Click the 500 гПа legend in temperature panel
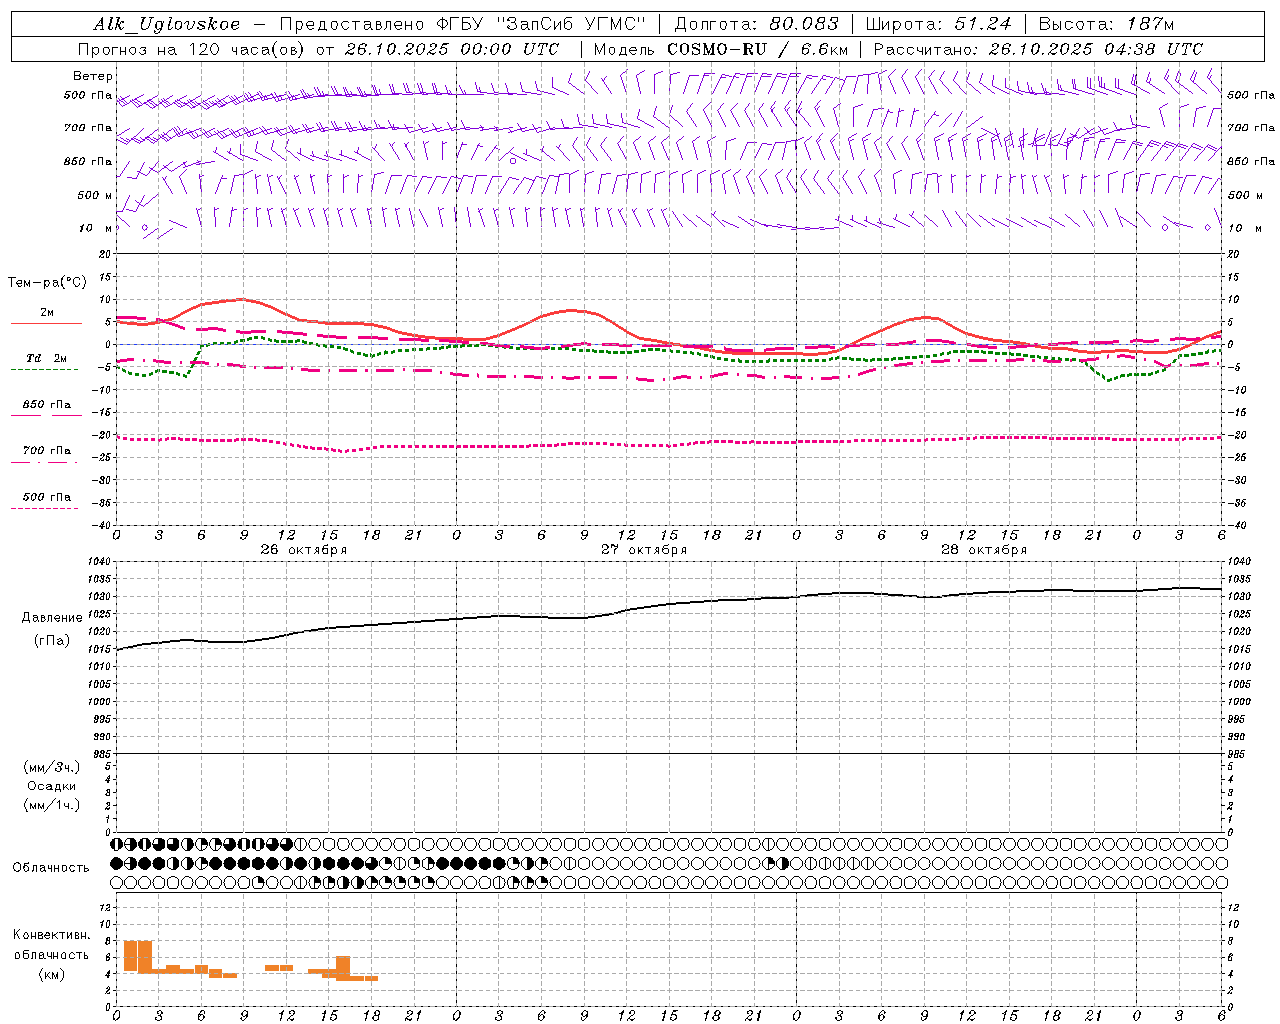Viewport: 1280px width, 1024px height. coord(47,497)
